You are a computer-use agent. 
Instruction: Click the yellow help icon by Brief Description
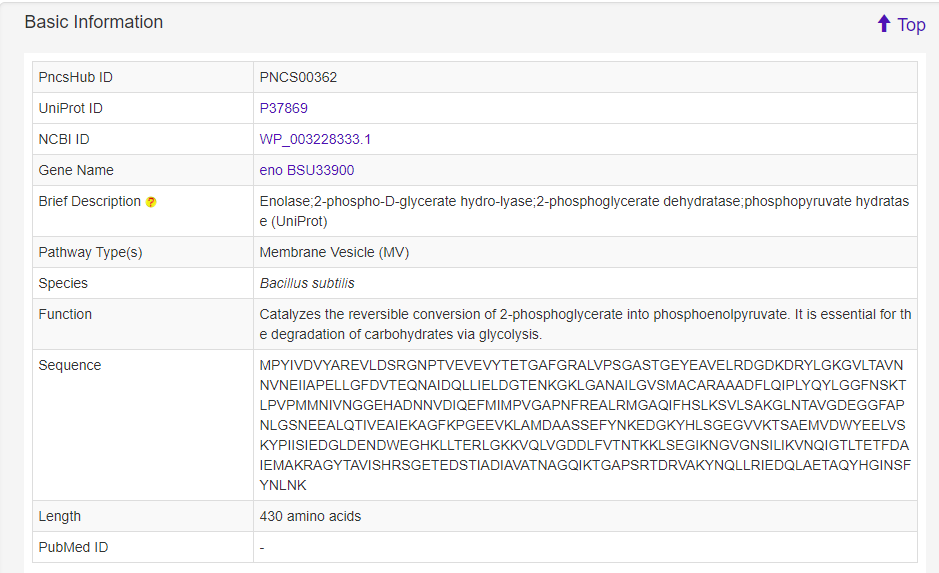(x=151, y=202)
